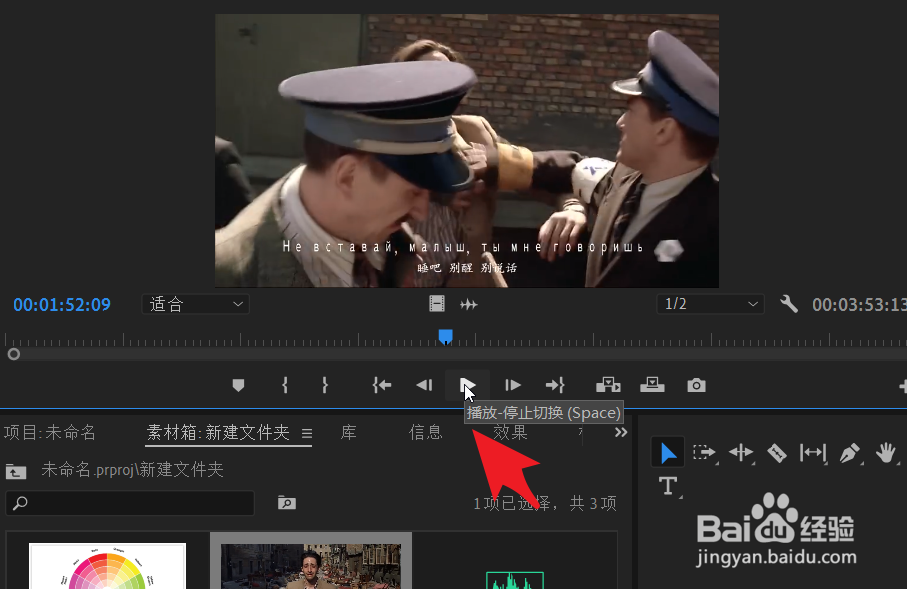This screenshot has width=907, height=589.
Task: Click the blue playhead on the time ruler
Action: (x=445, y=337)
